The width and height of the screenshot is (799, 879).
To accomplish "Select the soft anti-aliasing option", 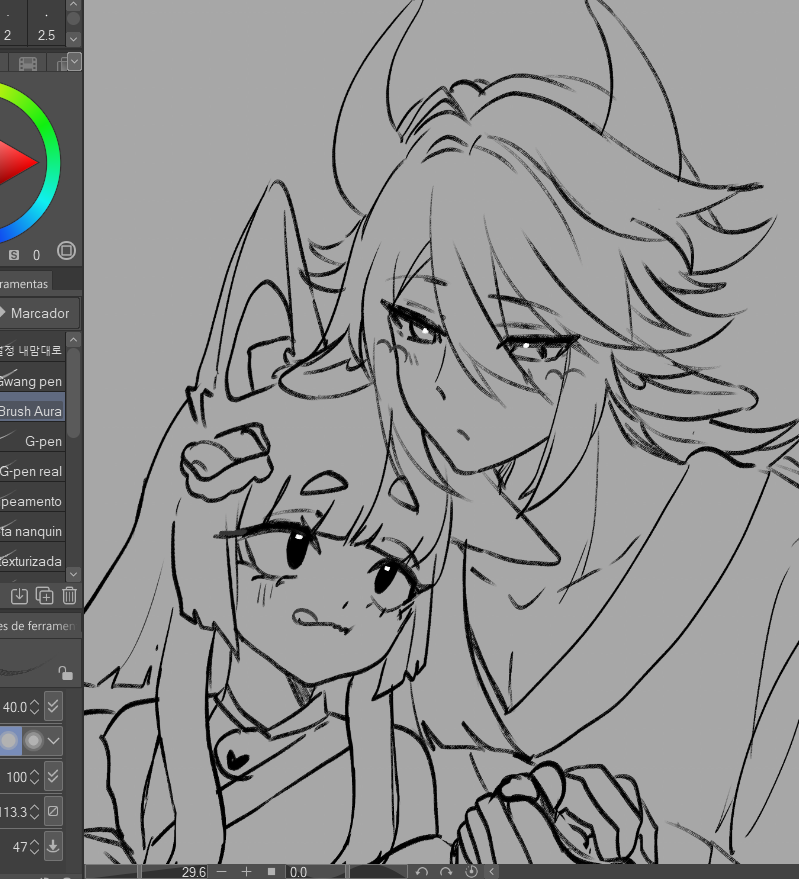I will tap(33, 741).
